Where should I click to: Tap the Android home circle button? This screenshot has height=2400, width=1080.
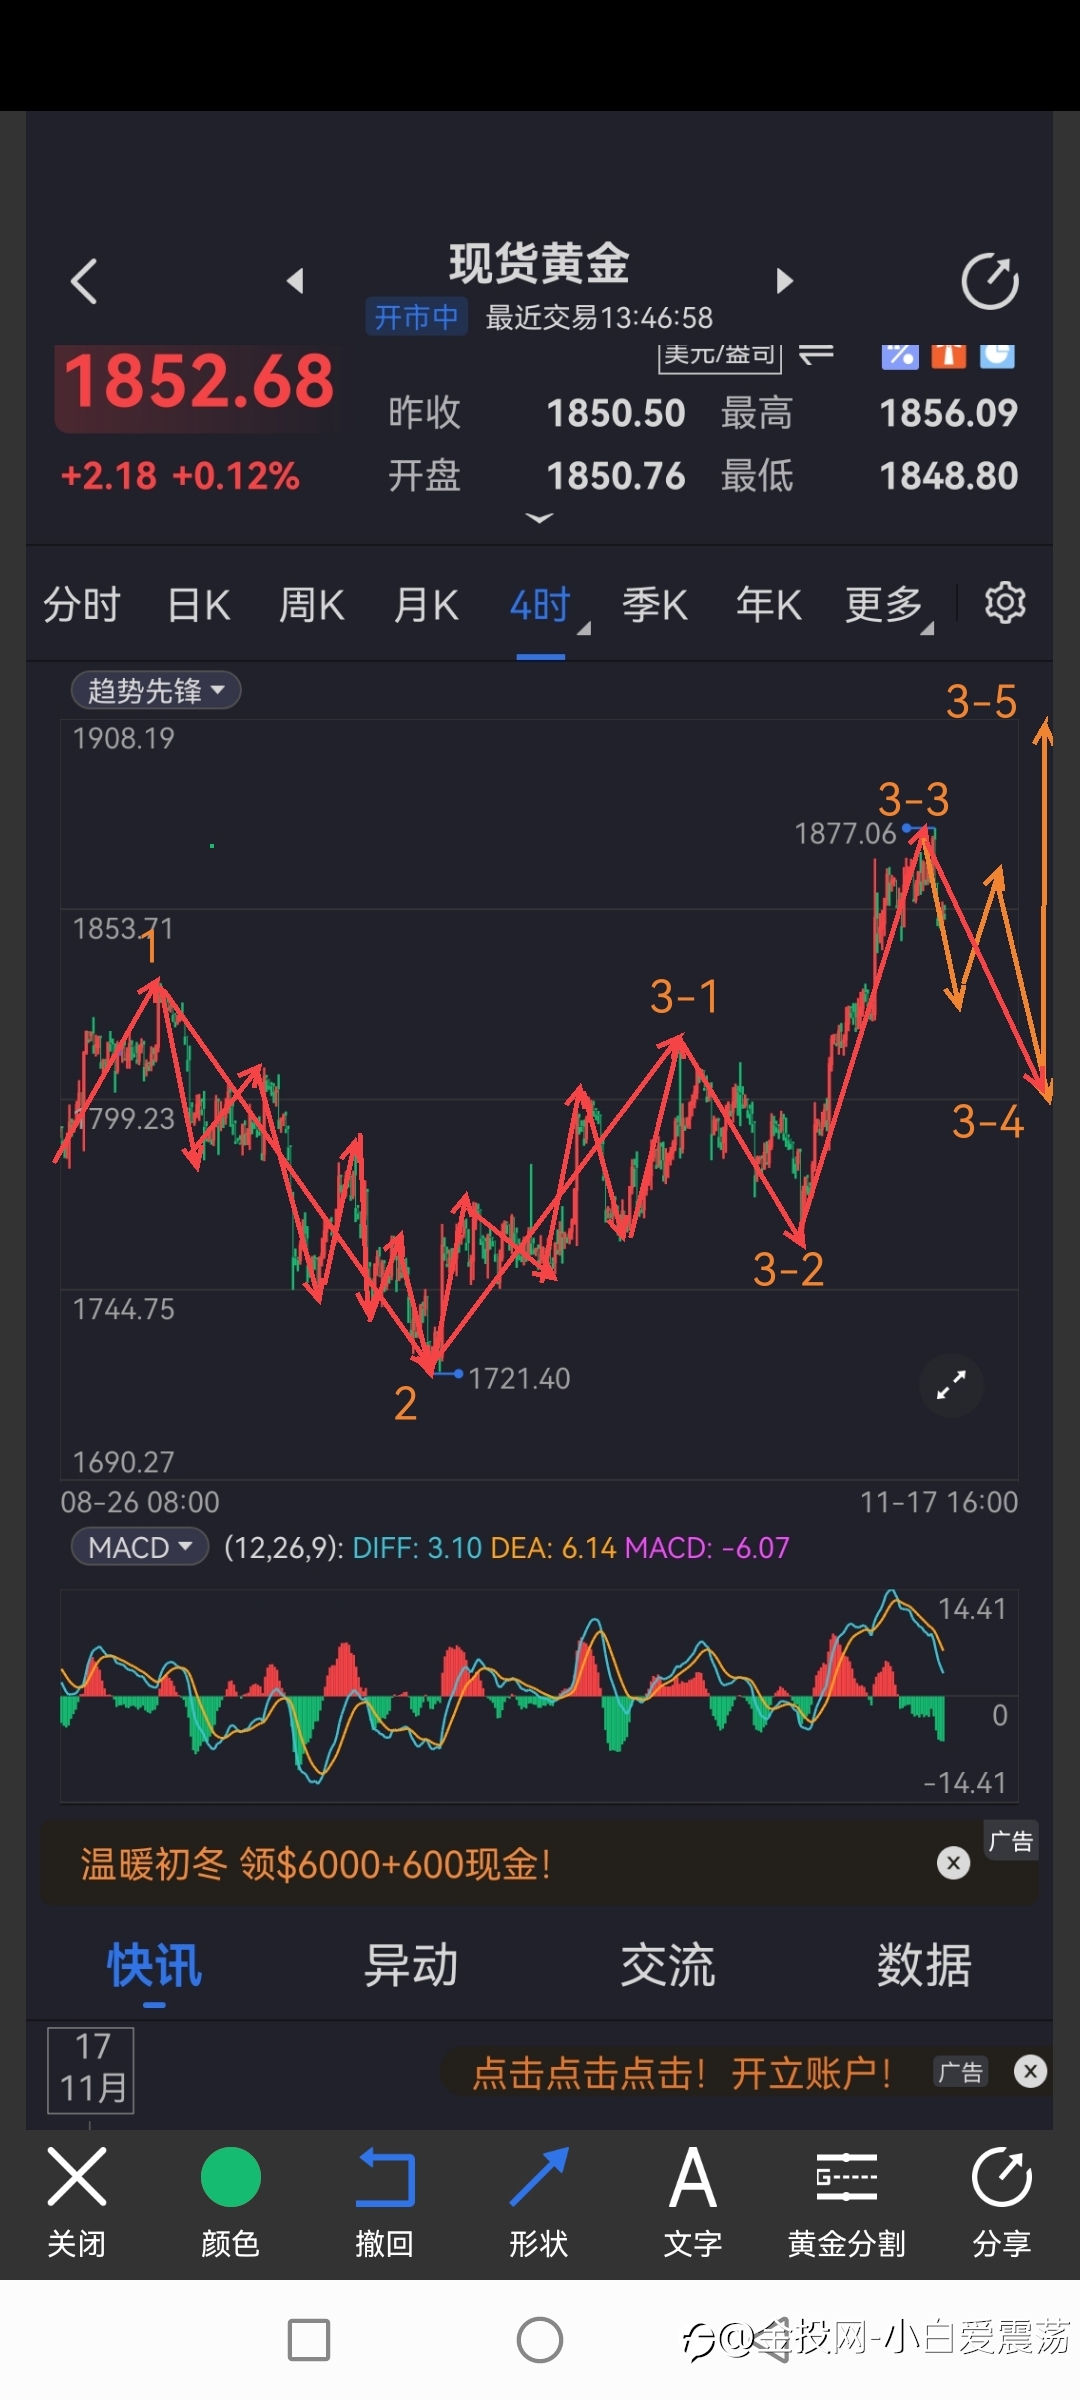[540, 2340]
